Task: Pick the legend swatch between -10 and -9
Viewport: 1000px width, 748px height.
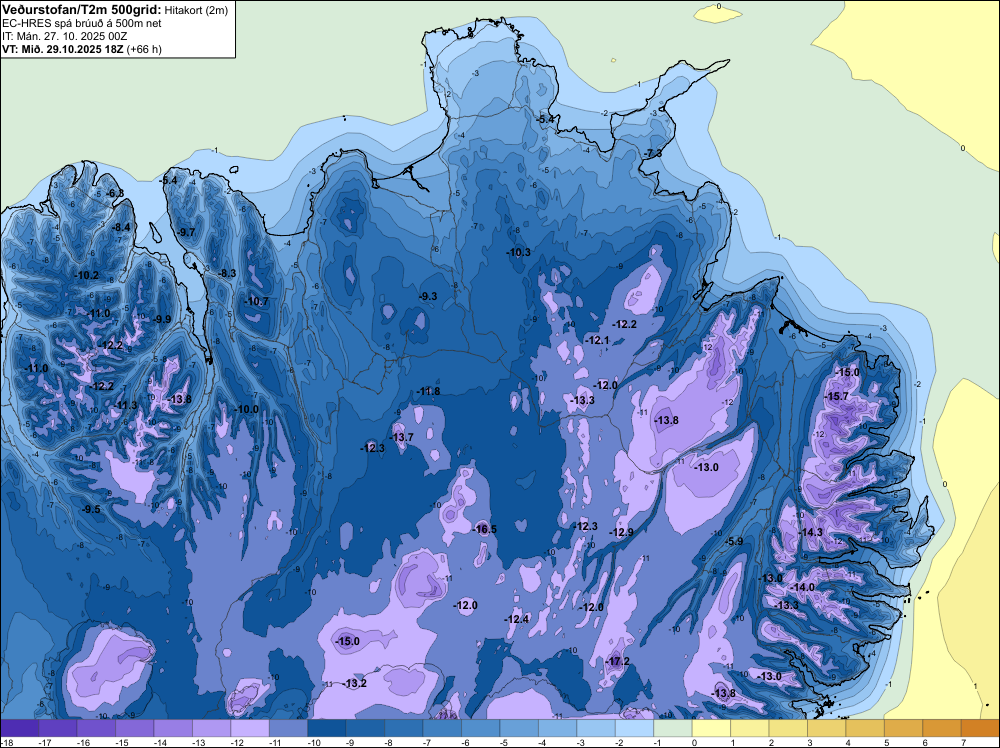Action: click(327, 728)
